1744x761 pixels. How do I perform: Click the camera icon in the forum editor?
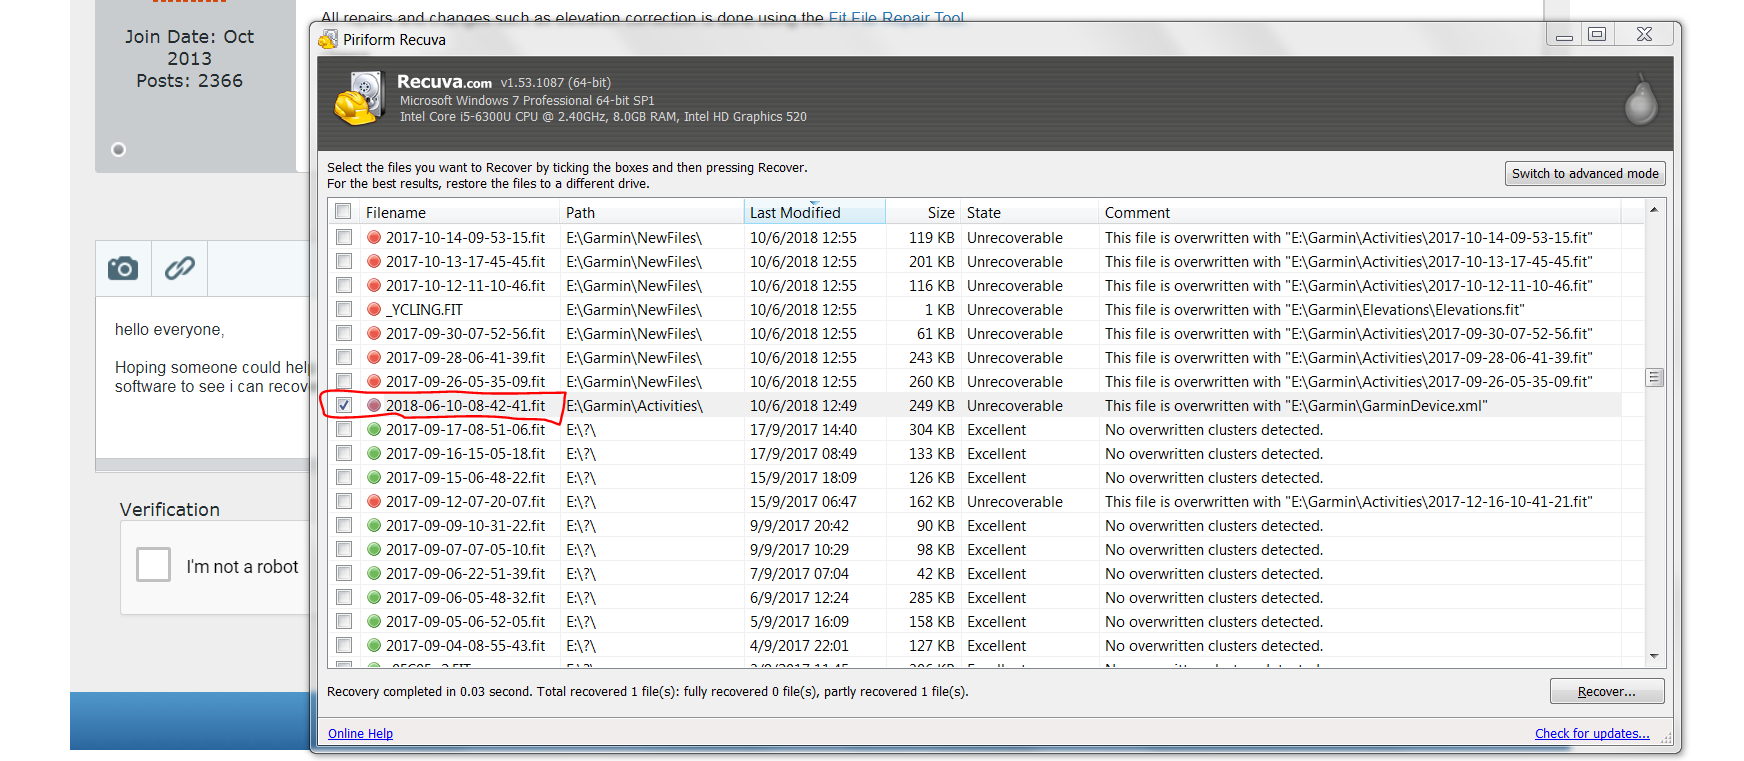[x=123, y=268]
